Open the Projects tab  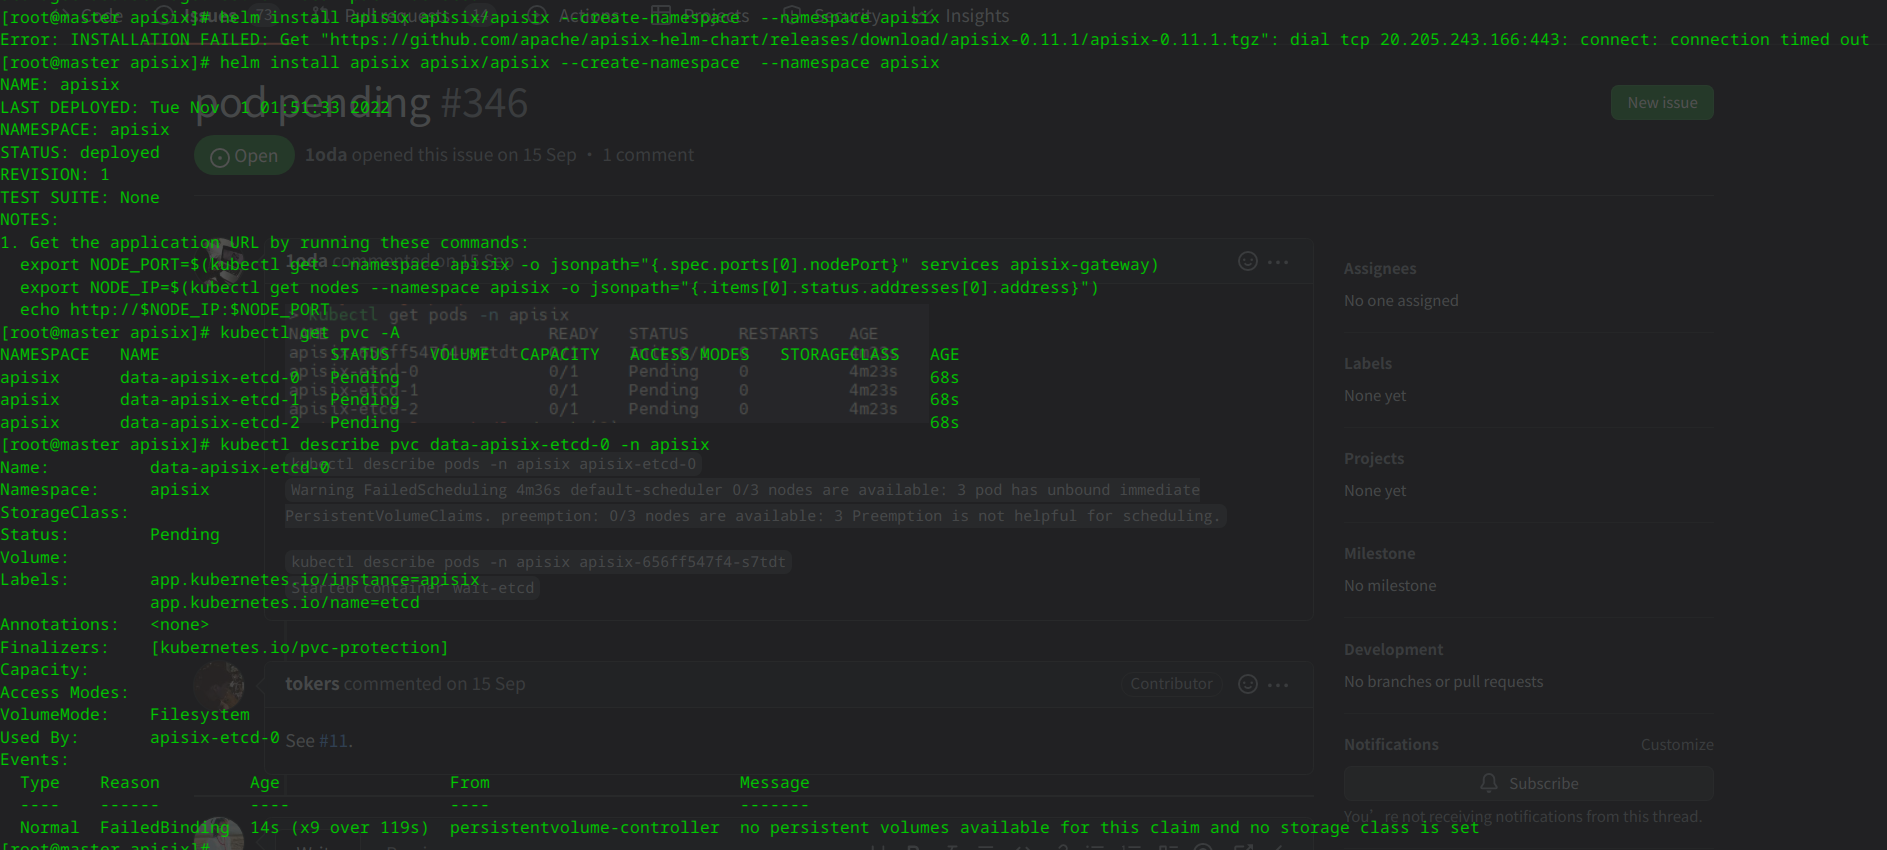700,16
